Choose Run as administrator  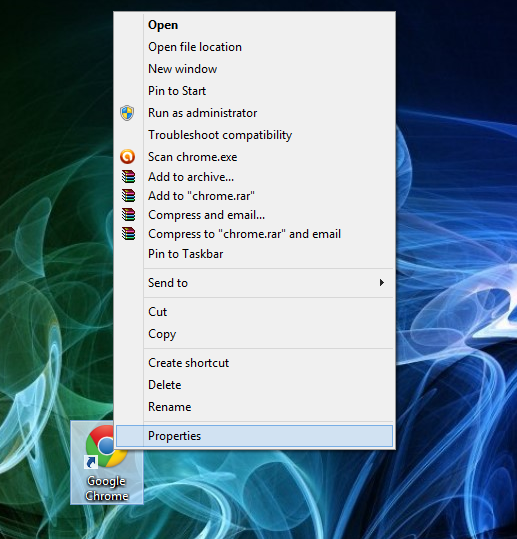tap(254, 113)
